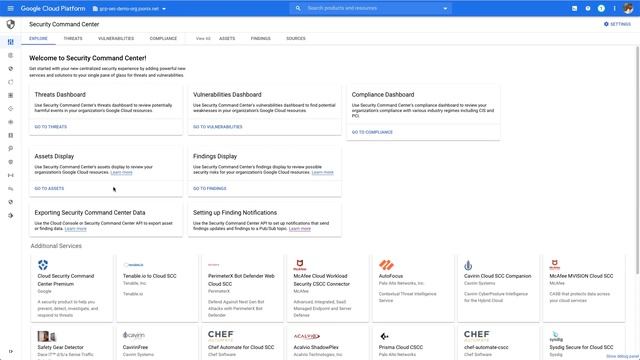640x360 pixels.
Task: Switch to the Compliance tab
Action: (163, 38)
